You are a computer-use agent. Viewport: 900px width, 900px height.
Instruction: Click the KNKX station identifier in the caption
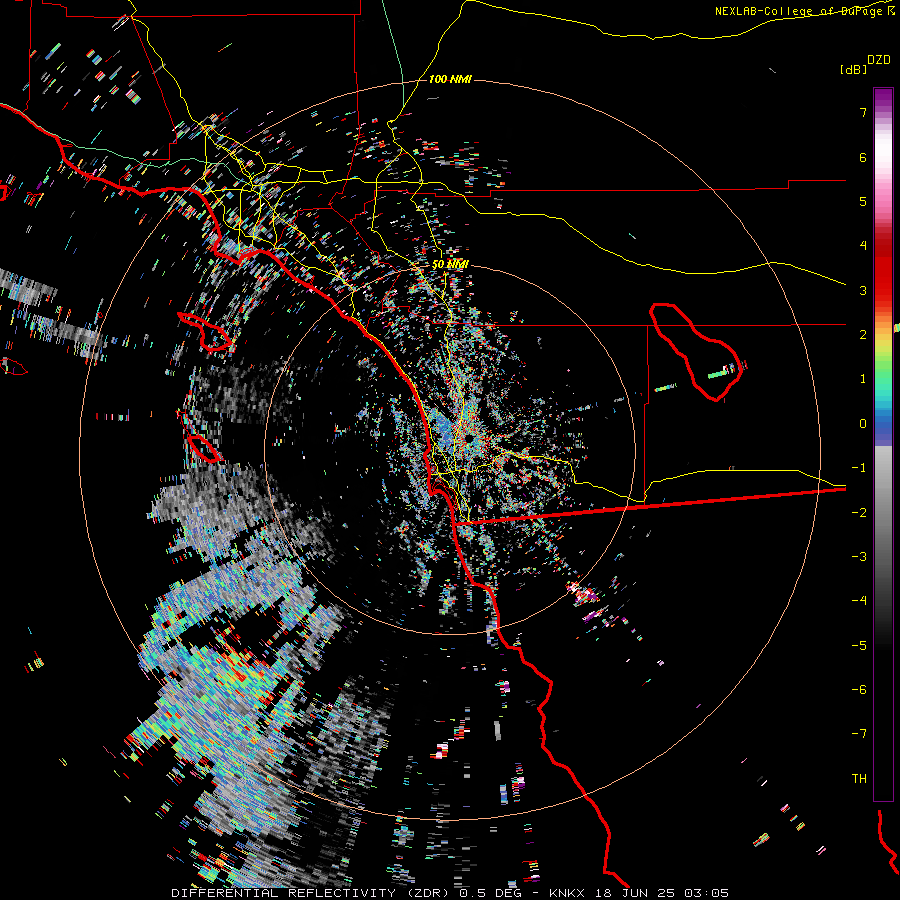coord(567,893)
